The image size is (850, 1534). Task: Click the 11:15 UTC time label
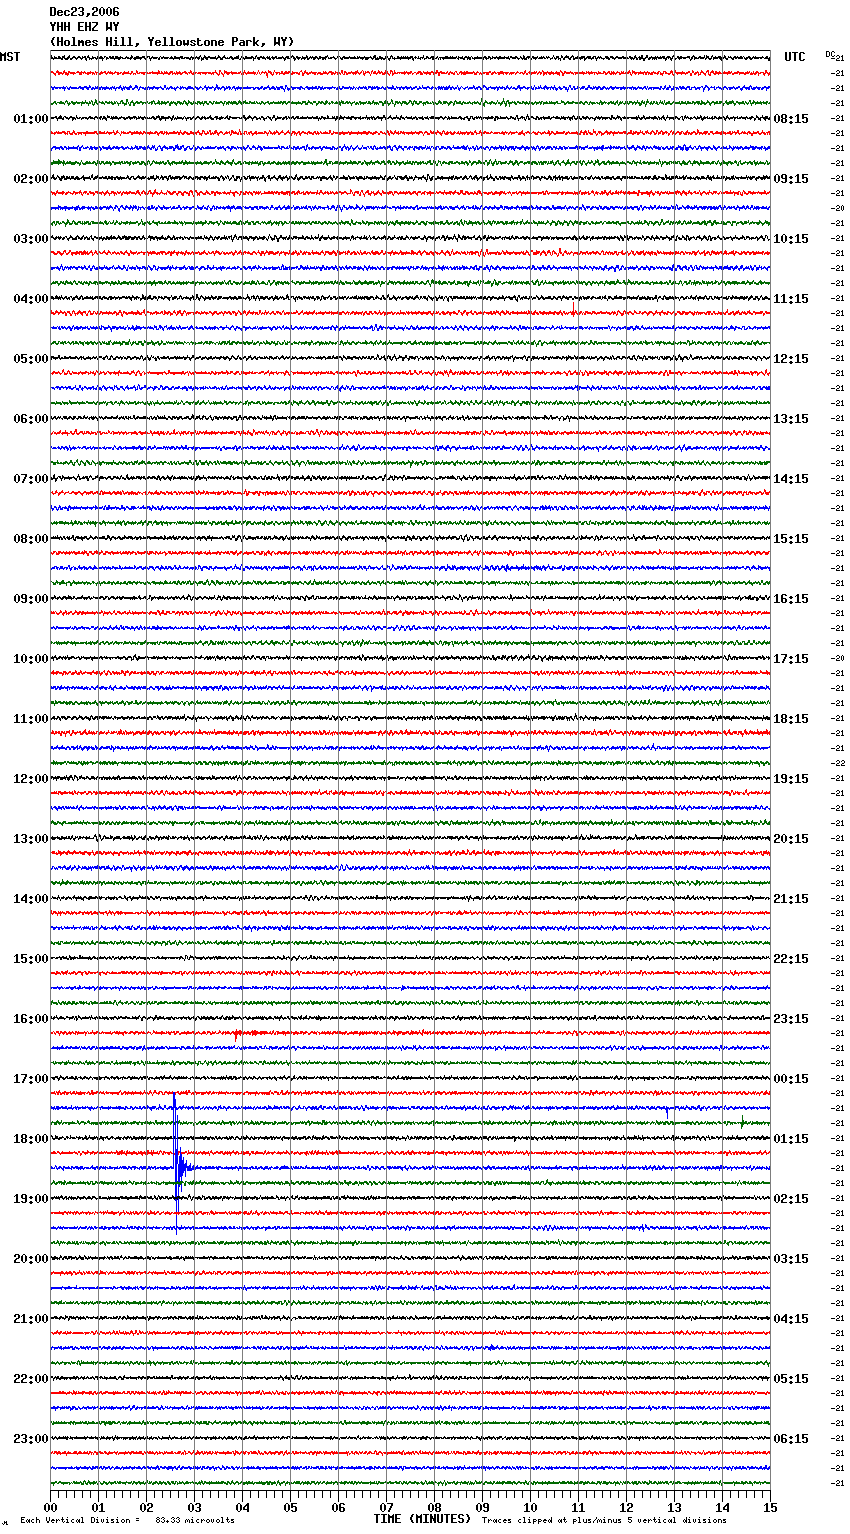coord(791,299)
